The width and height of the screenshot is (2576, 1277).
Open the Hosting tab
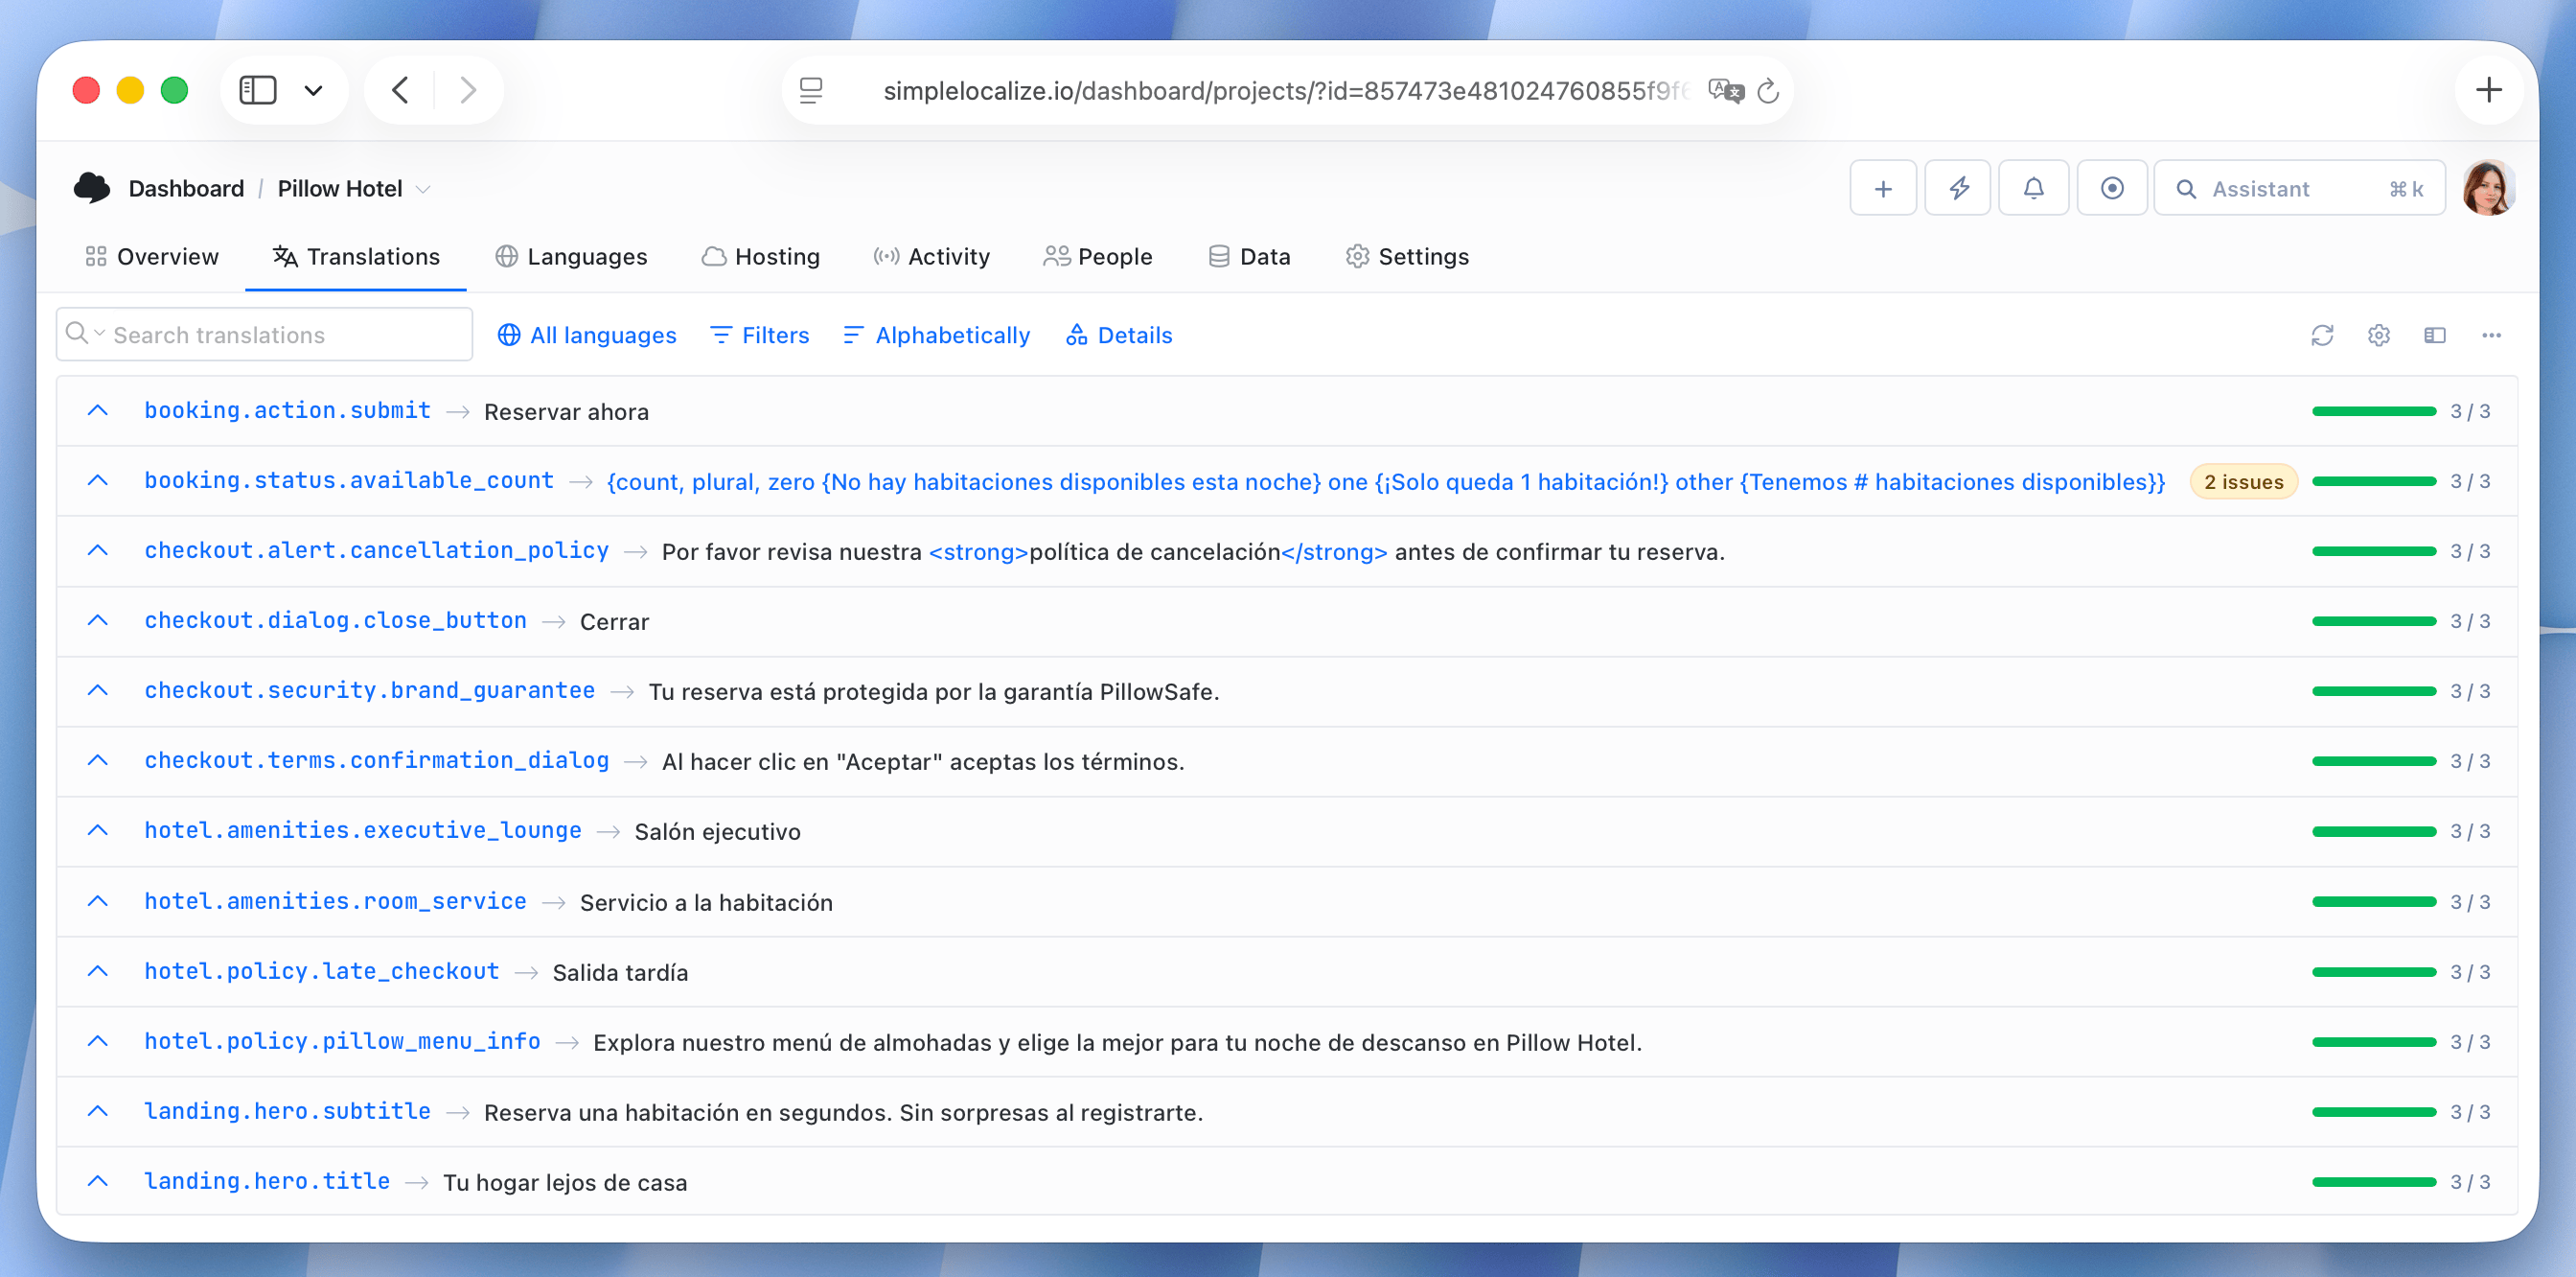click(760, 256)
